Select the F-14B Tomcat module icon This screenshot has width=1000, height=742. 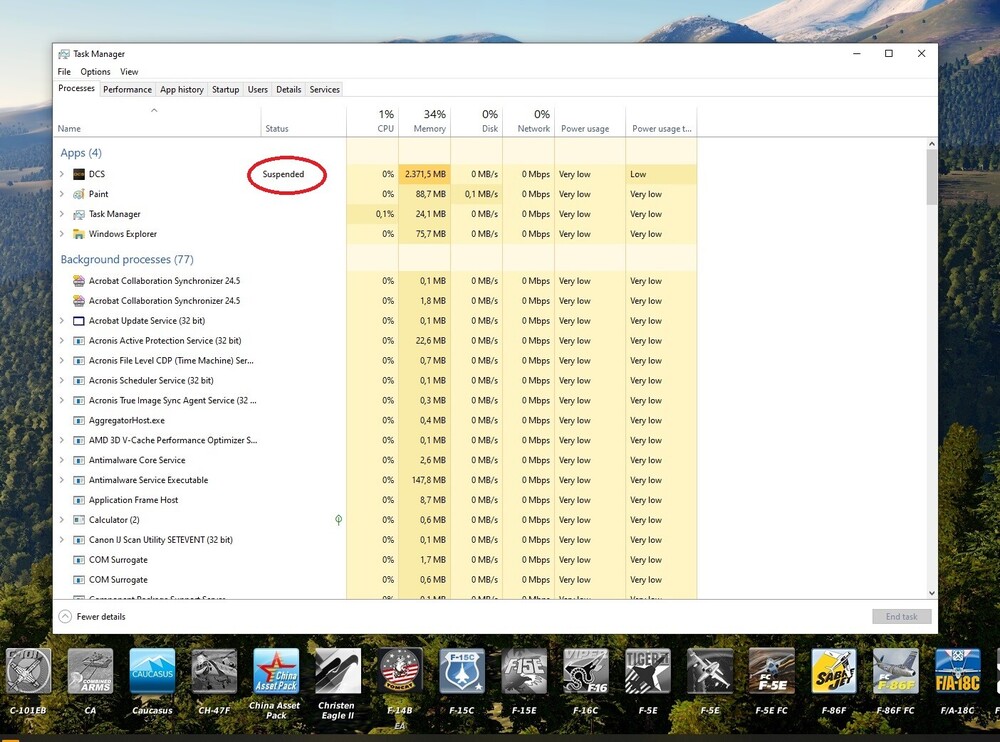pos(400,671)
